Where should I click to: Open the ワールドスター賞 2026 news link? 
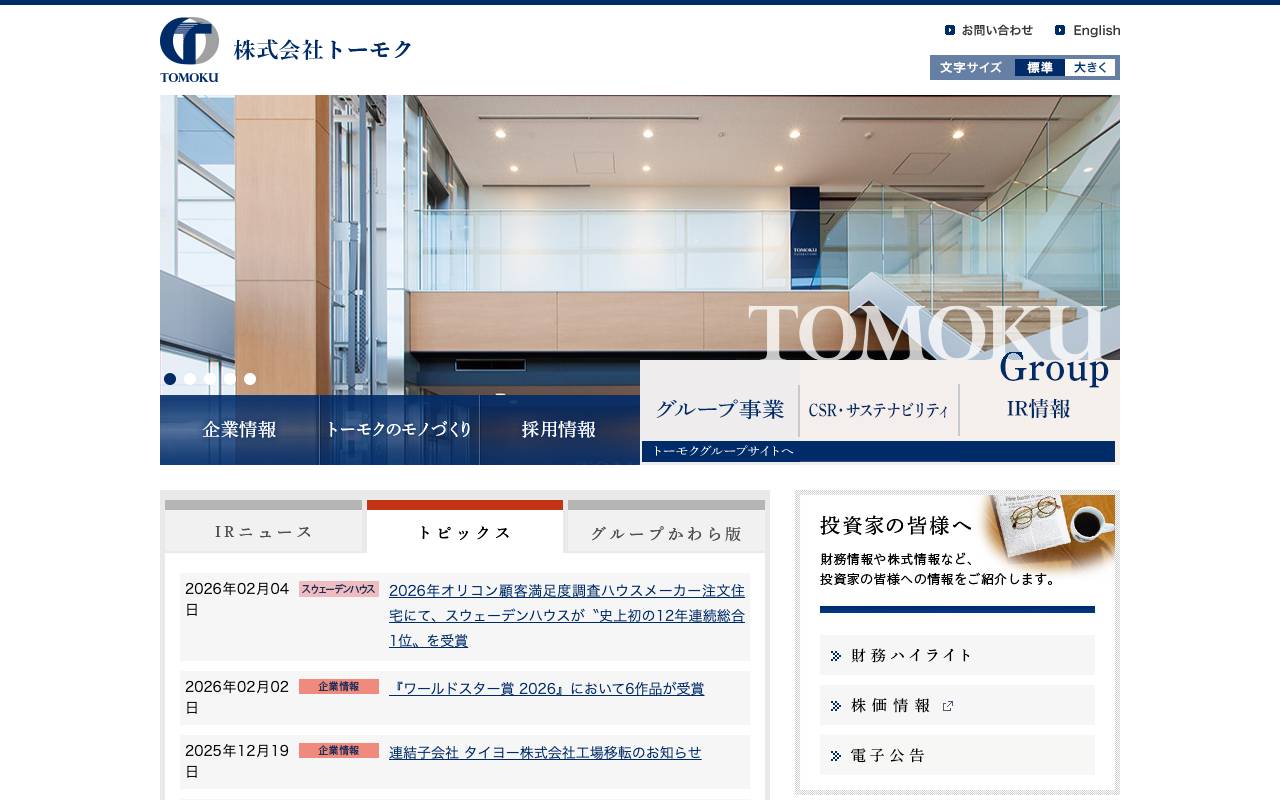click(x=545, y=688)
